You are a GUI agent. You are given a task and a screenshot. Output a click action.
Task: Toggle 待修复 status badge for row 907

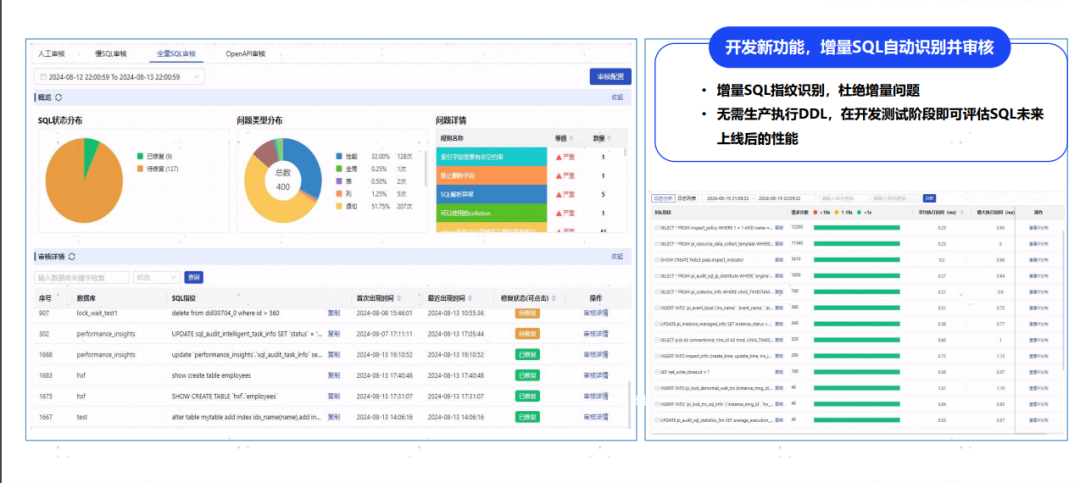point(527,313)
